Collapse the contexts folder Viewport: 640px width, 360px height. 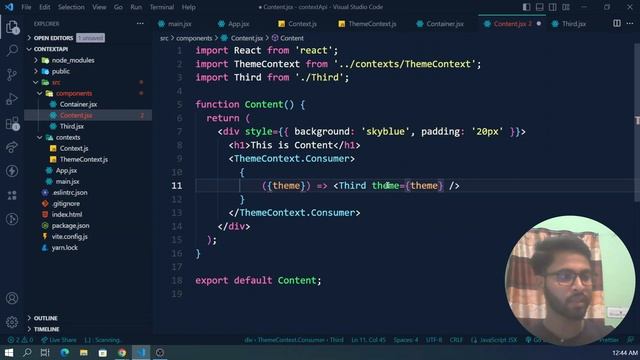tap(68, 137)
